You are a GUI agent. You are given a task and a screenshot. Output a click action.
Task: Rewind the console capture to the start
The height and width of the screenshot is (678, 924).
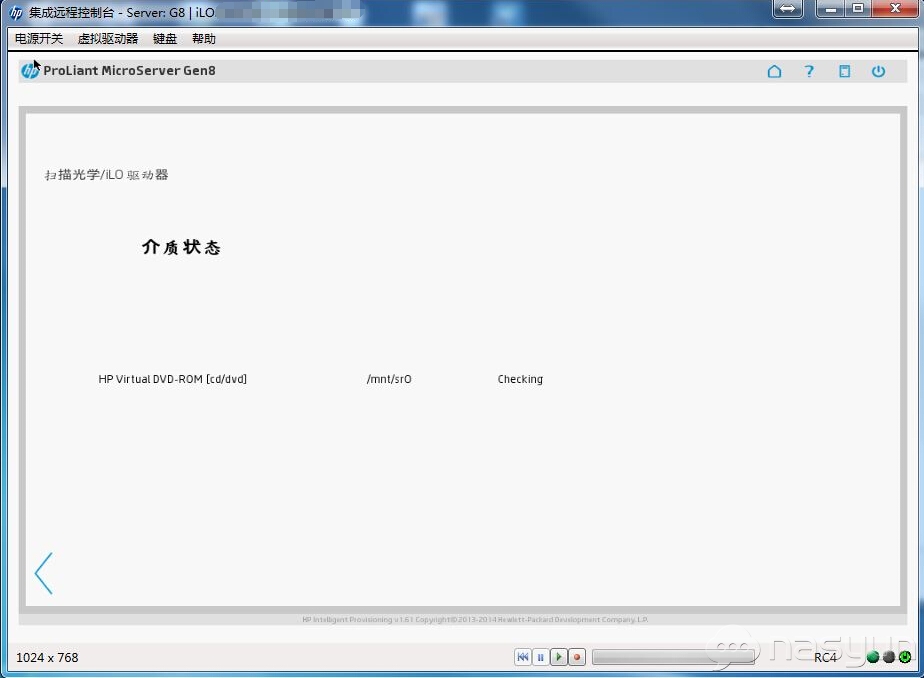523,657
